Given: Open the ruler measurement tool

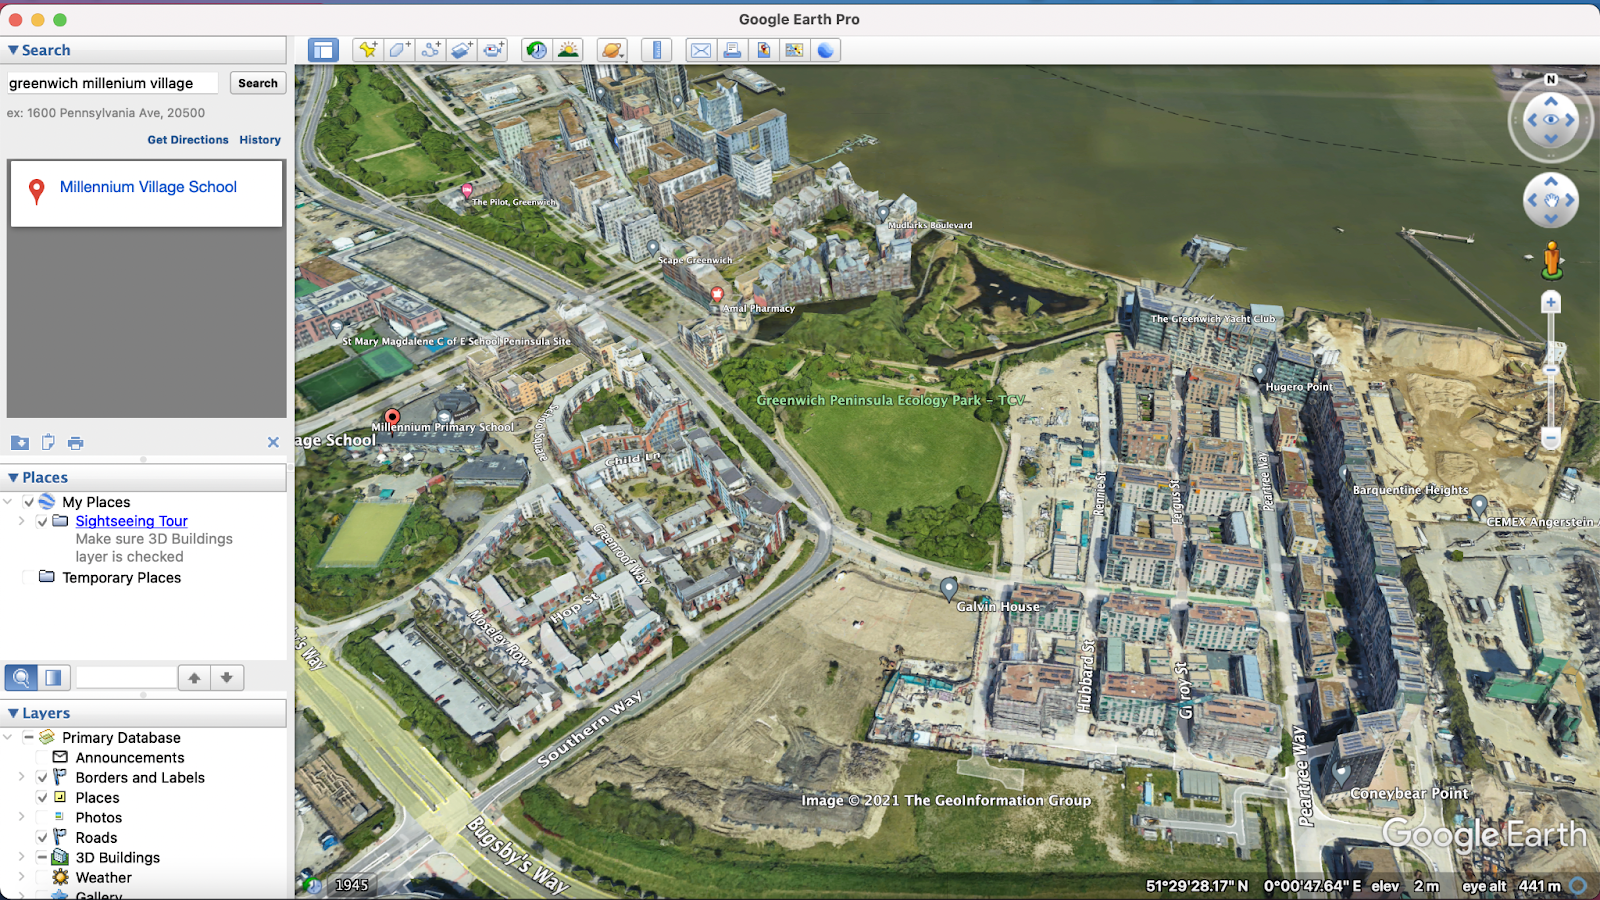Looking at the screenshot, I should point(657,50).
